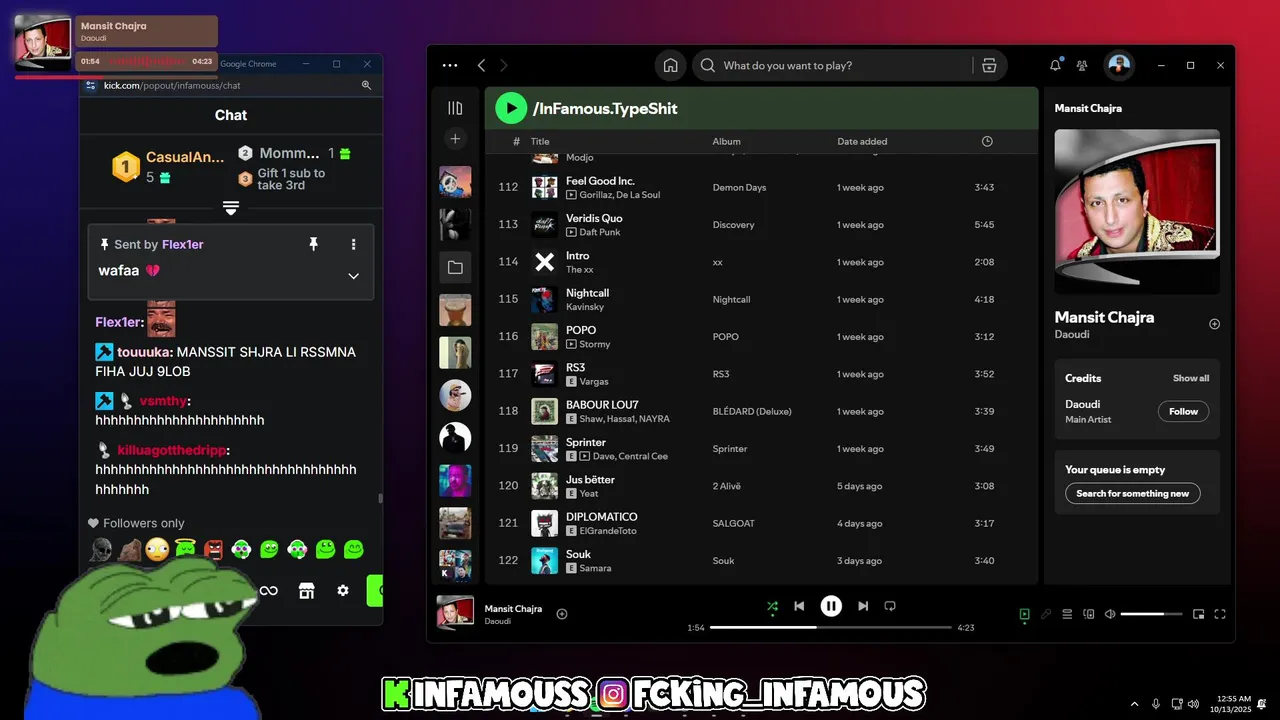Pause the current Spotify track
1280x720 pixels.
831,606
